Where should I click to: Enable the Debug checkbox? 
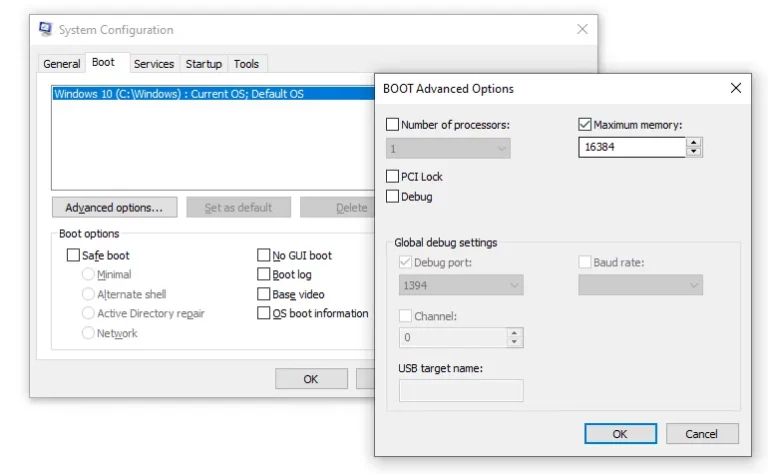tap(392, 196)
